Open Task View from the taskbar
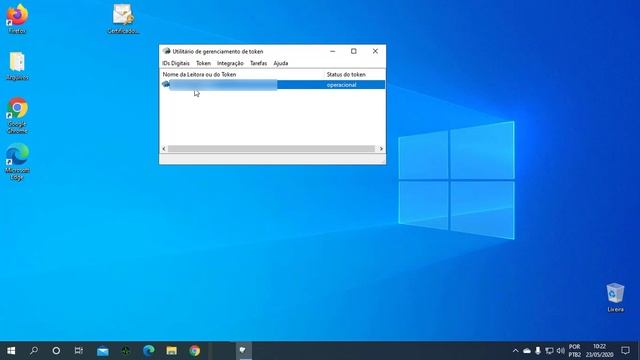The height and width of the screenshot is (360, 640). click(79, 351)
